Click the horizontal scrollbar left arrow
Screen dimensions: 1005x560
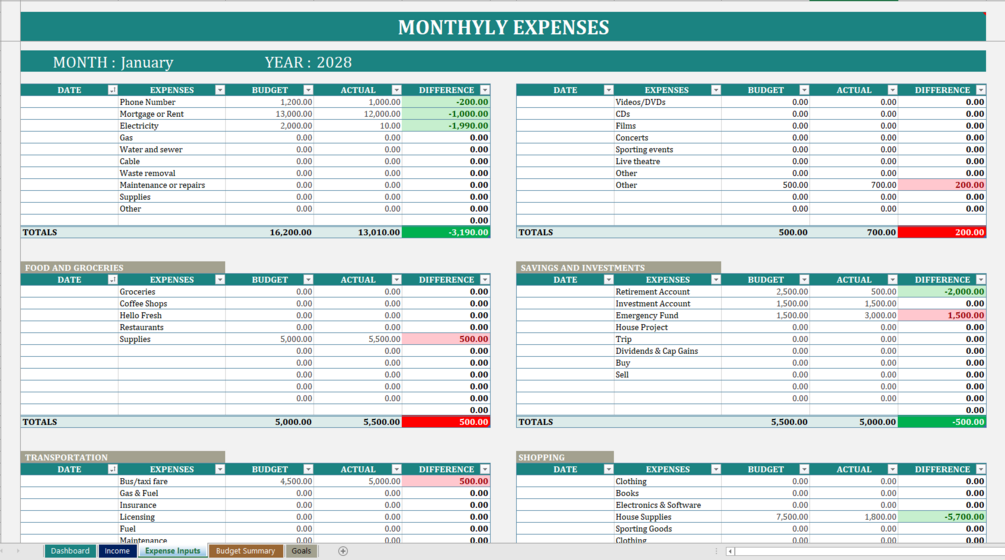click(730, 551)
